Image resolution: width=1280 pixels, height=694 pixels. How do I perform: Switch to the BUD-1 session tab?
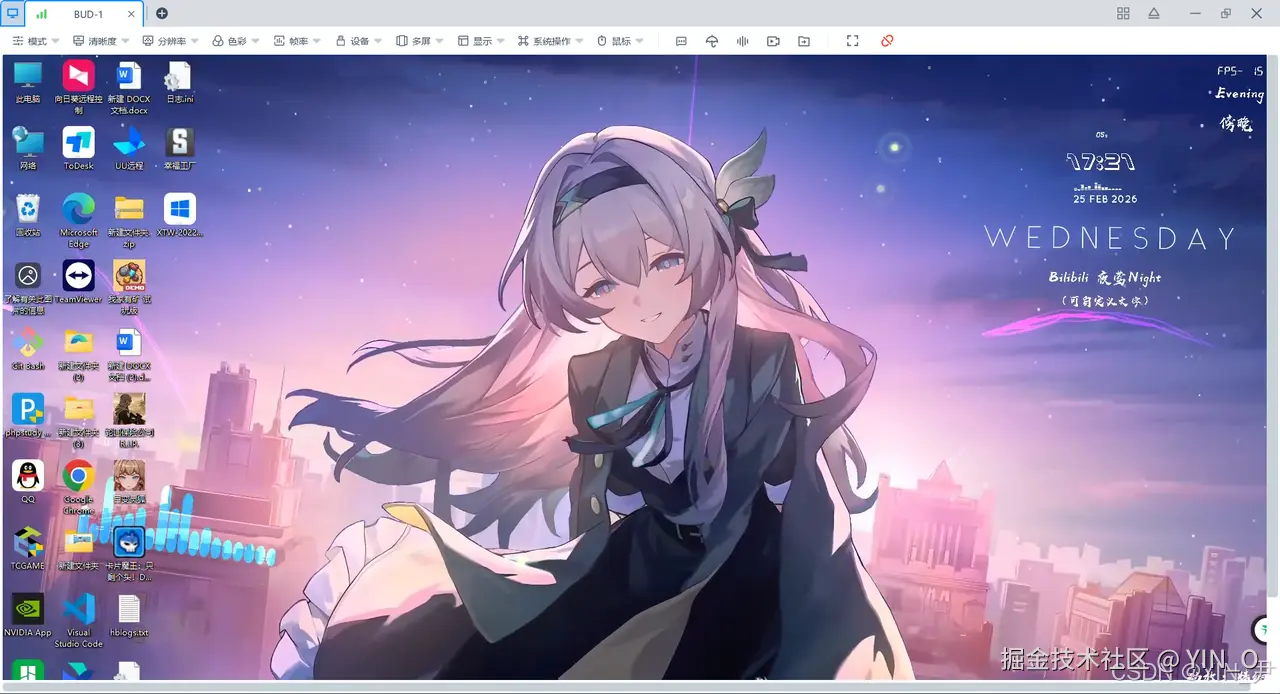pyautogui.click(x=88, y=14)
